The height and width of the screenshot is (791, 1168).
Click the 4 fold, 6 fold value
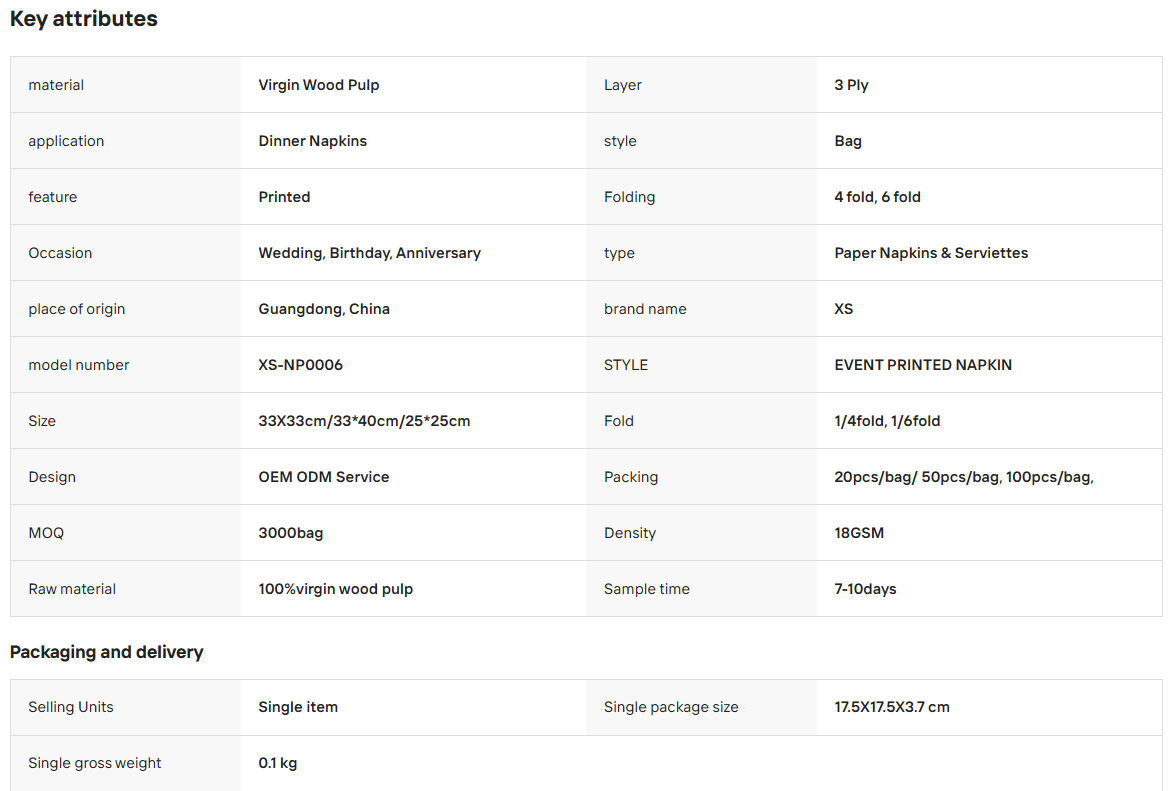coord(877,197)
